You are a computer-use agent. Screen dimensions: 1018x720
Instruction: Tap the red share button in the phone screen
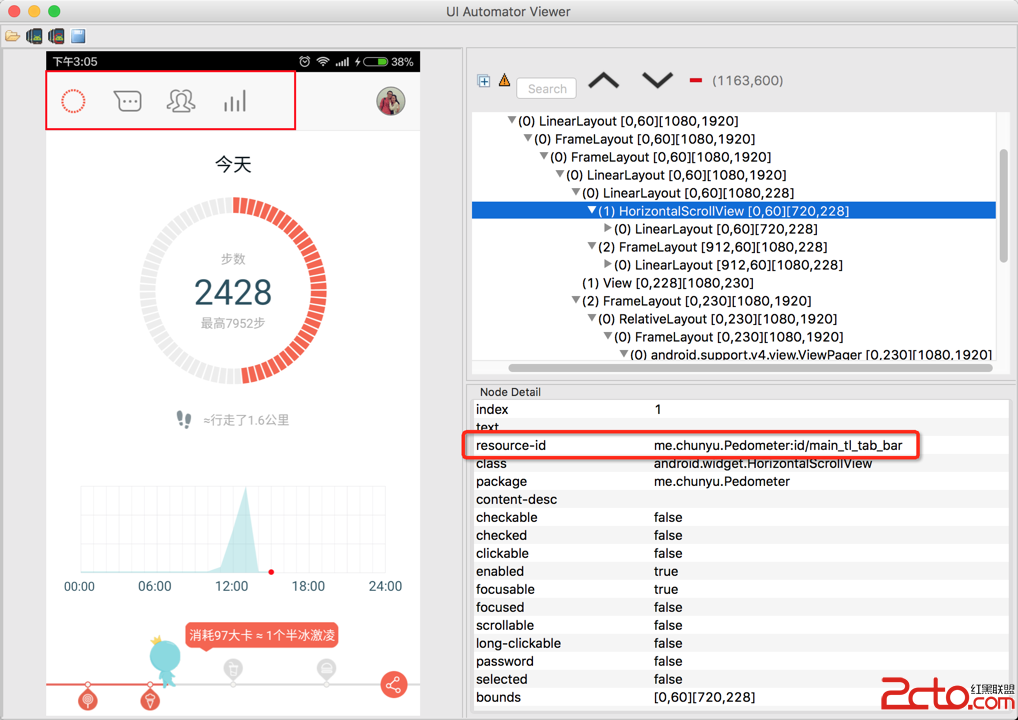(393, 684)
